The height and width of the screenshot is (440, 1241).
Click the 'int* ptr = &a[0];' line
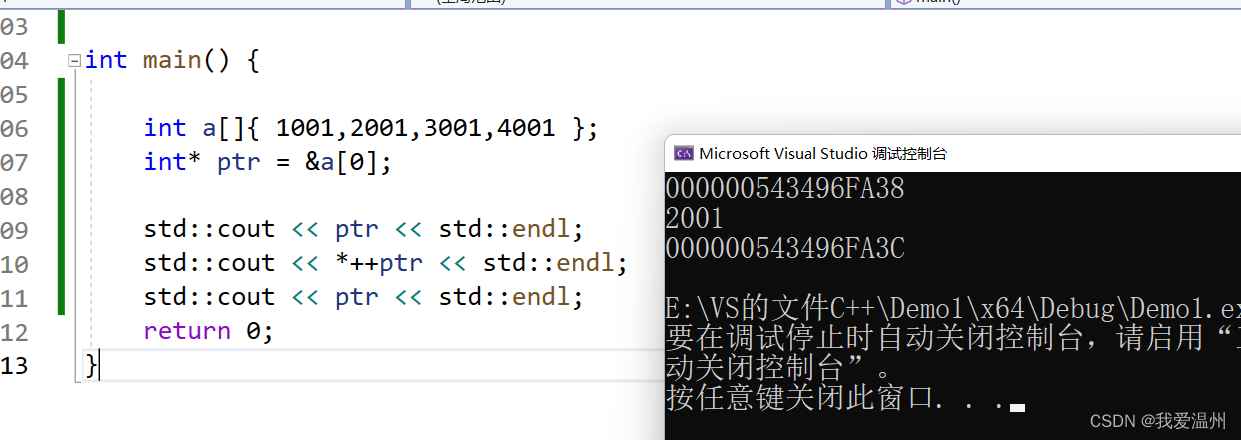tap(268, 162)
